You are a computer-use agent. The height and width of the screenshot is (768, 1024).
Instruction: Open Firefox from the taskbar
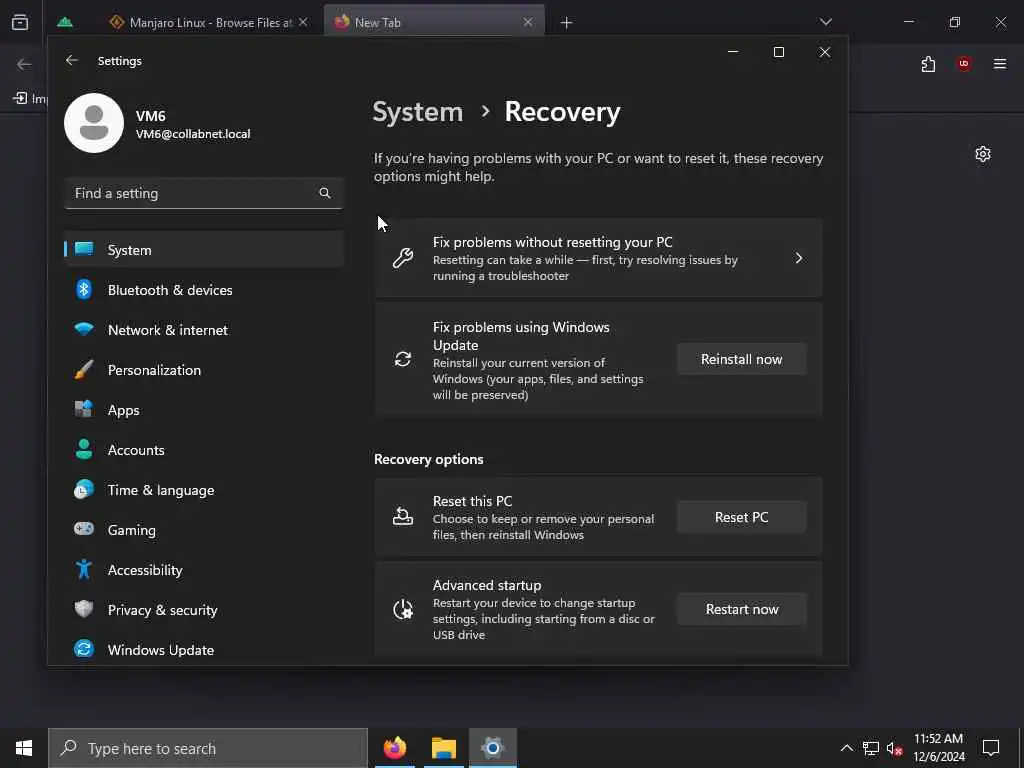394,748
